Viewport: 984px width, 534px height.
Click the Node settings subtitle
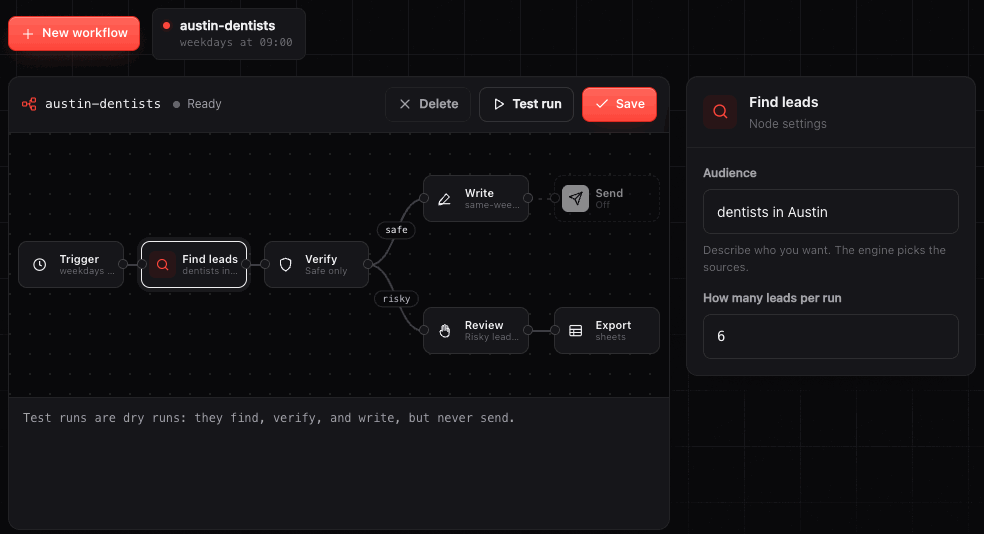coord(788,124)
